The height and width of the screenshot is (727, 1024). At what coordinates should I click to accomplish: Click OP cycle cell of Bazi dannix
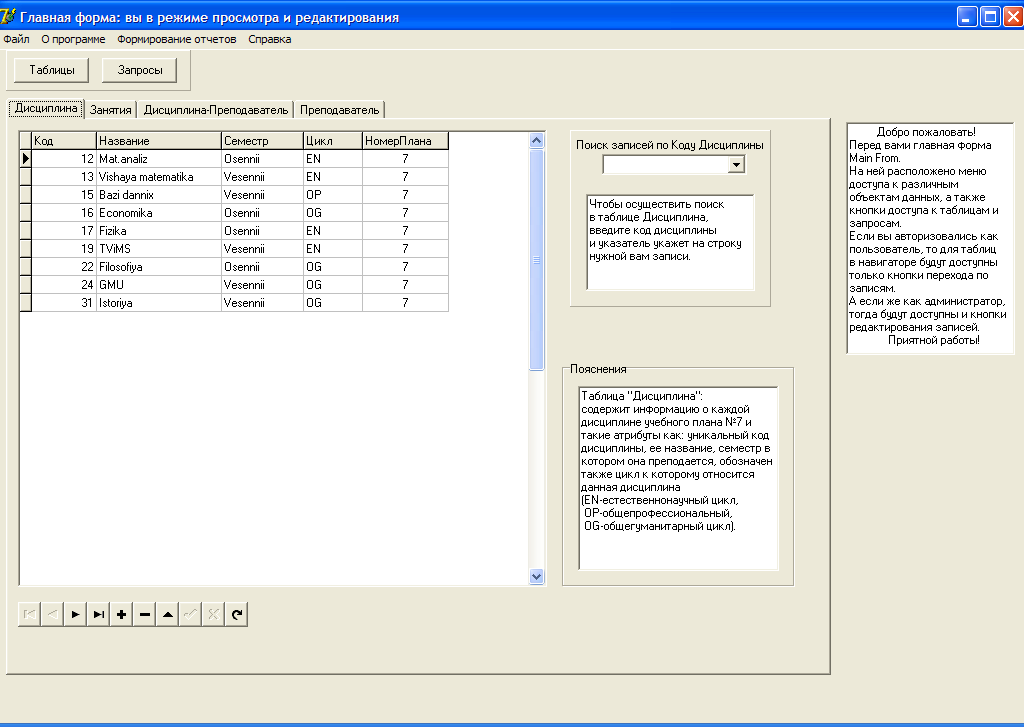[x=332, y=195]
